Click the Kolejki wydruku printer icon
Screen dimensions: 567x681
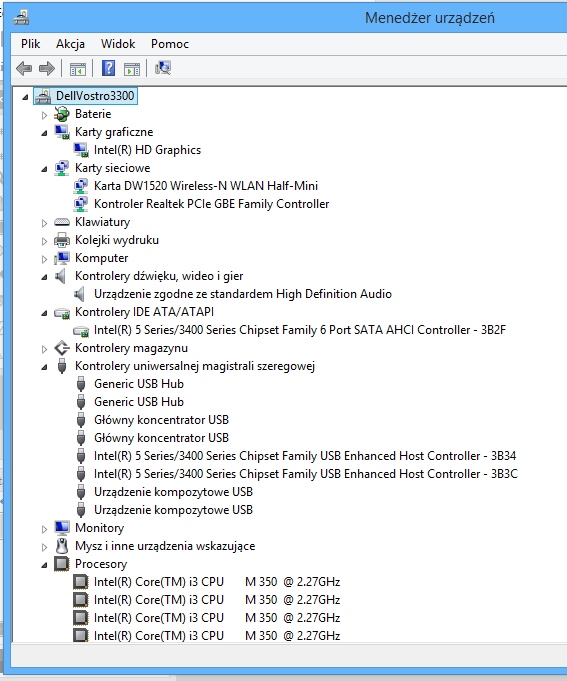click(x=62, y=240)
